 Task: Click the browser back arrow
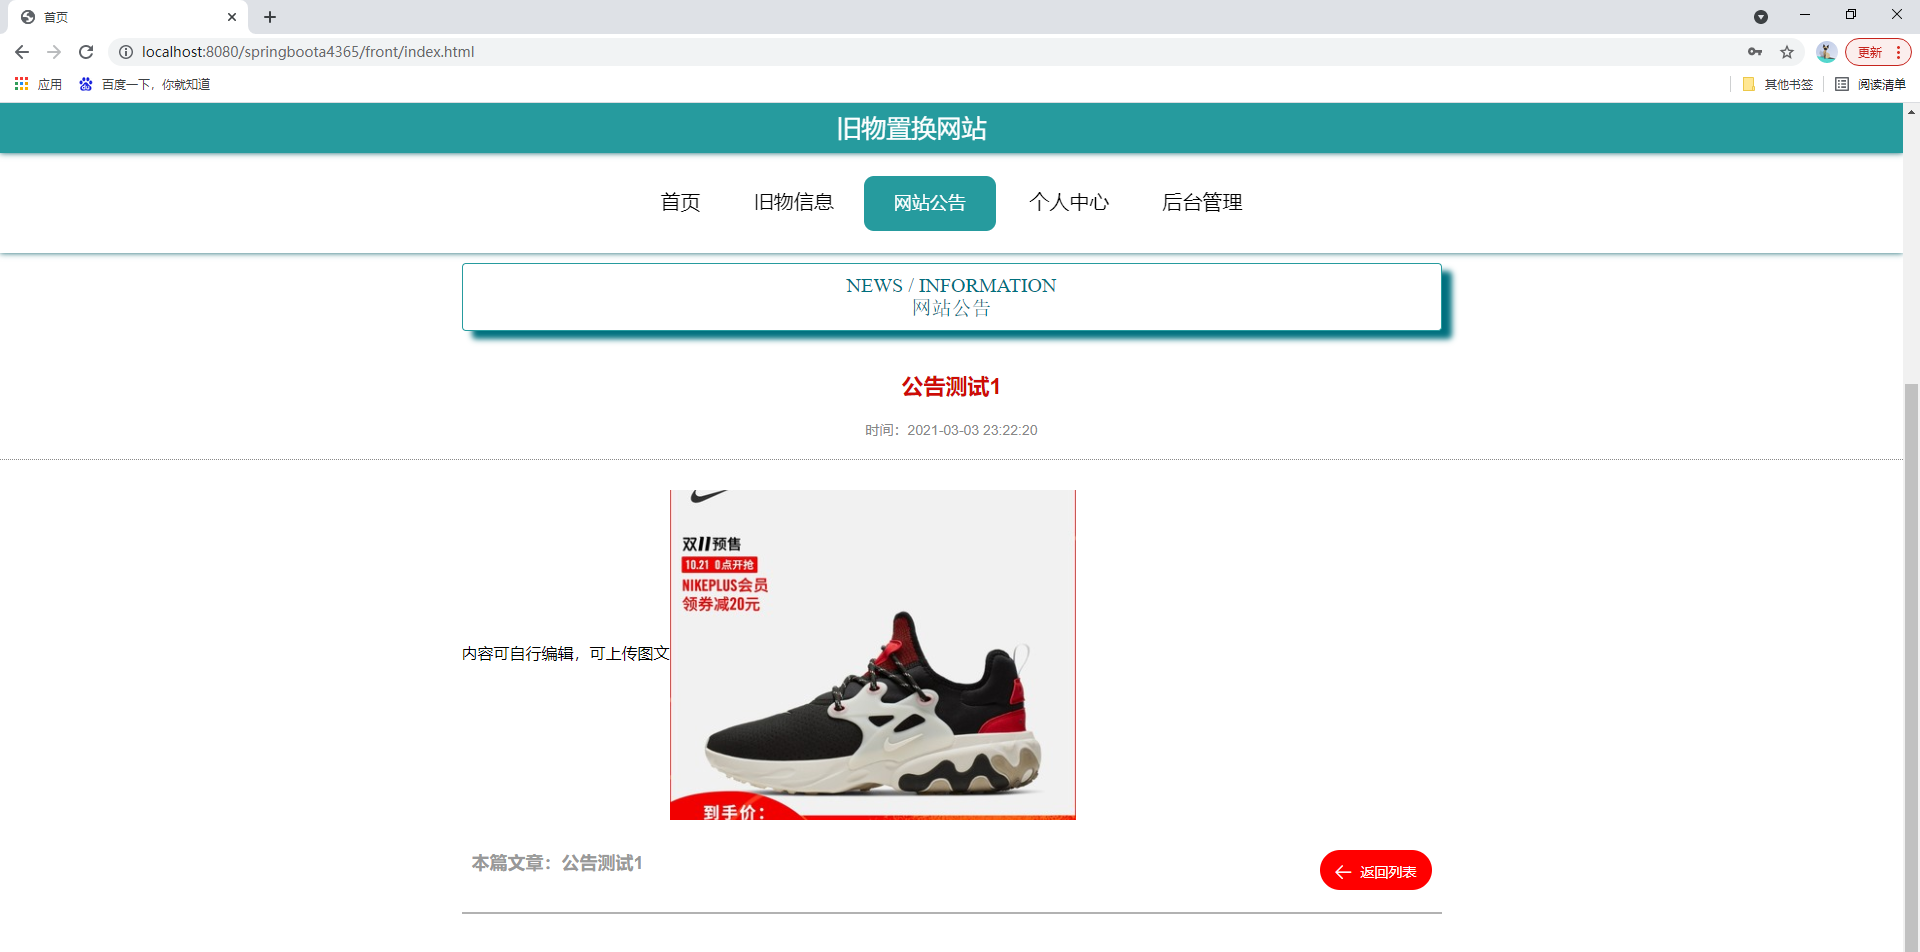pos(22,52)
